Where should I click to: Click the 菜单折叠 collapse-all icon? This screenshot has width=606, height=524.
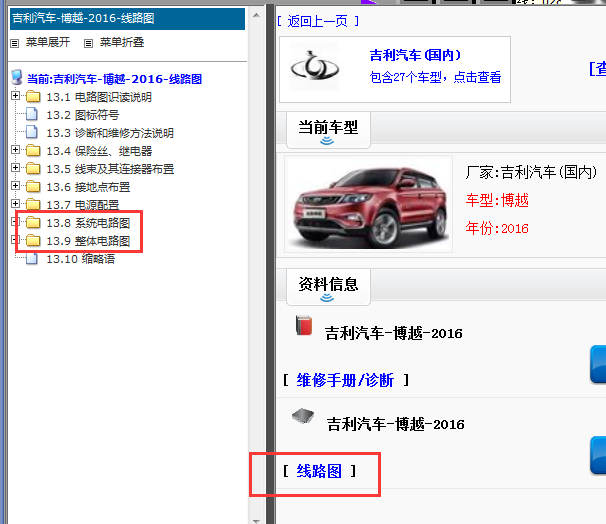89,43
